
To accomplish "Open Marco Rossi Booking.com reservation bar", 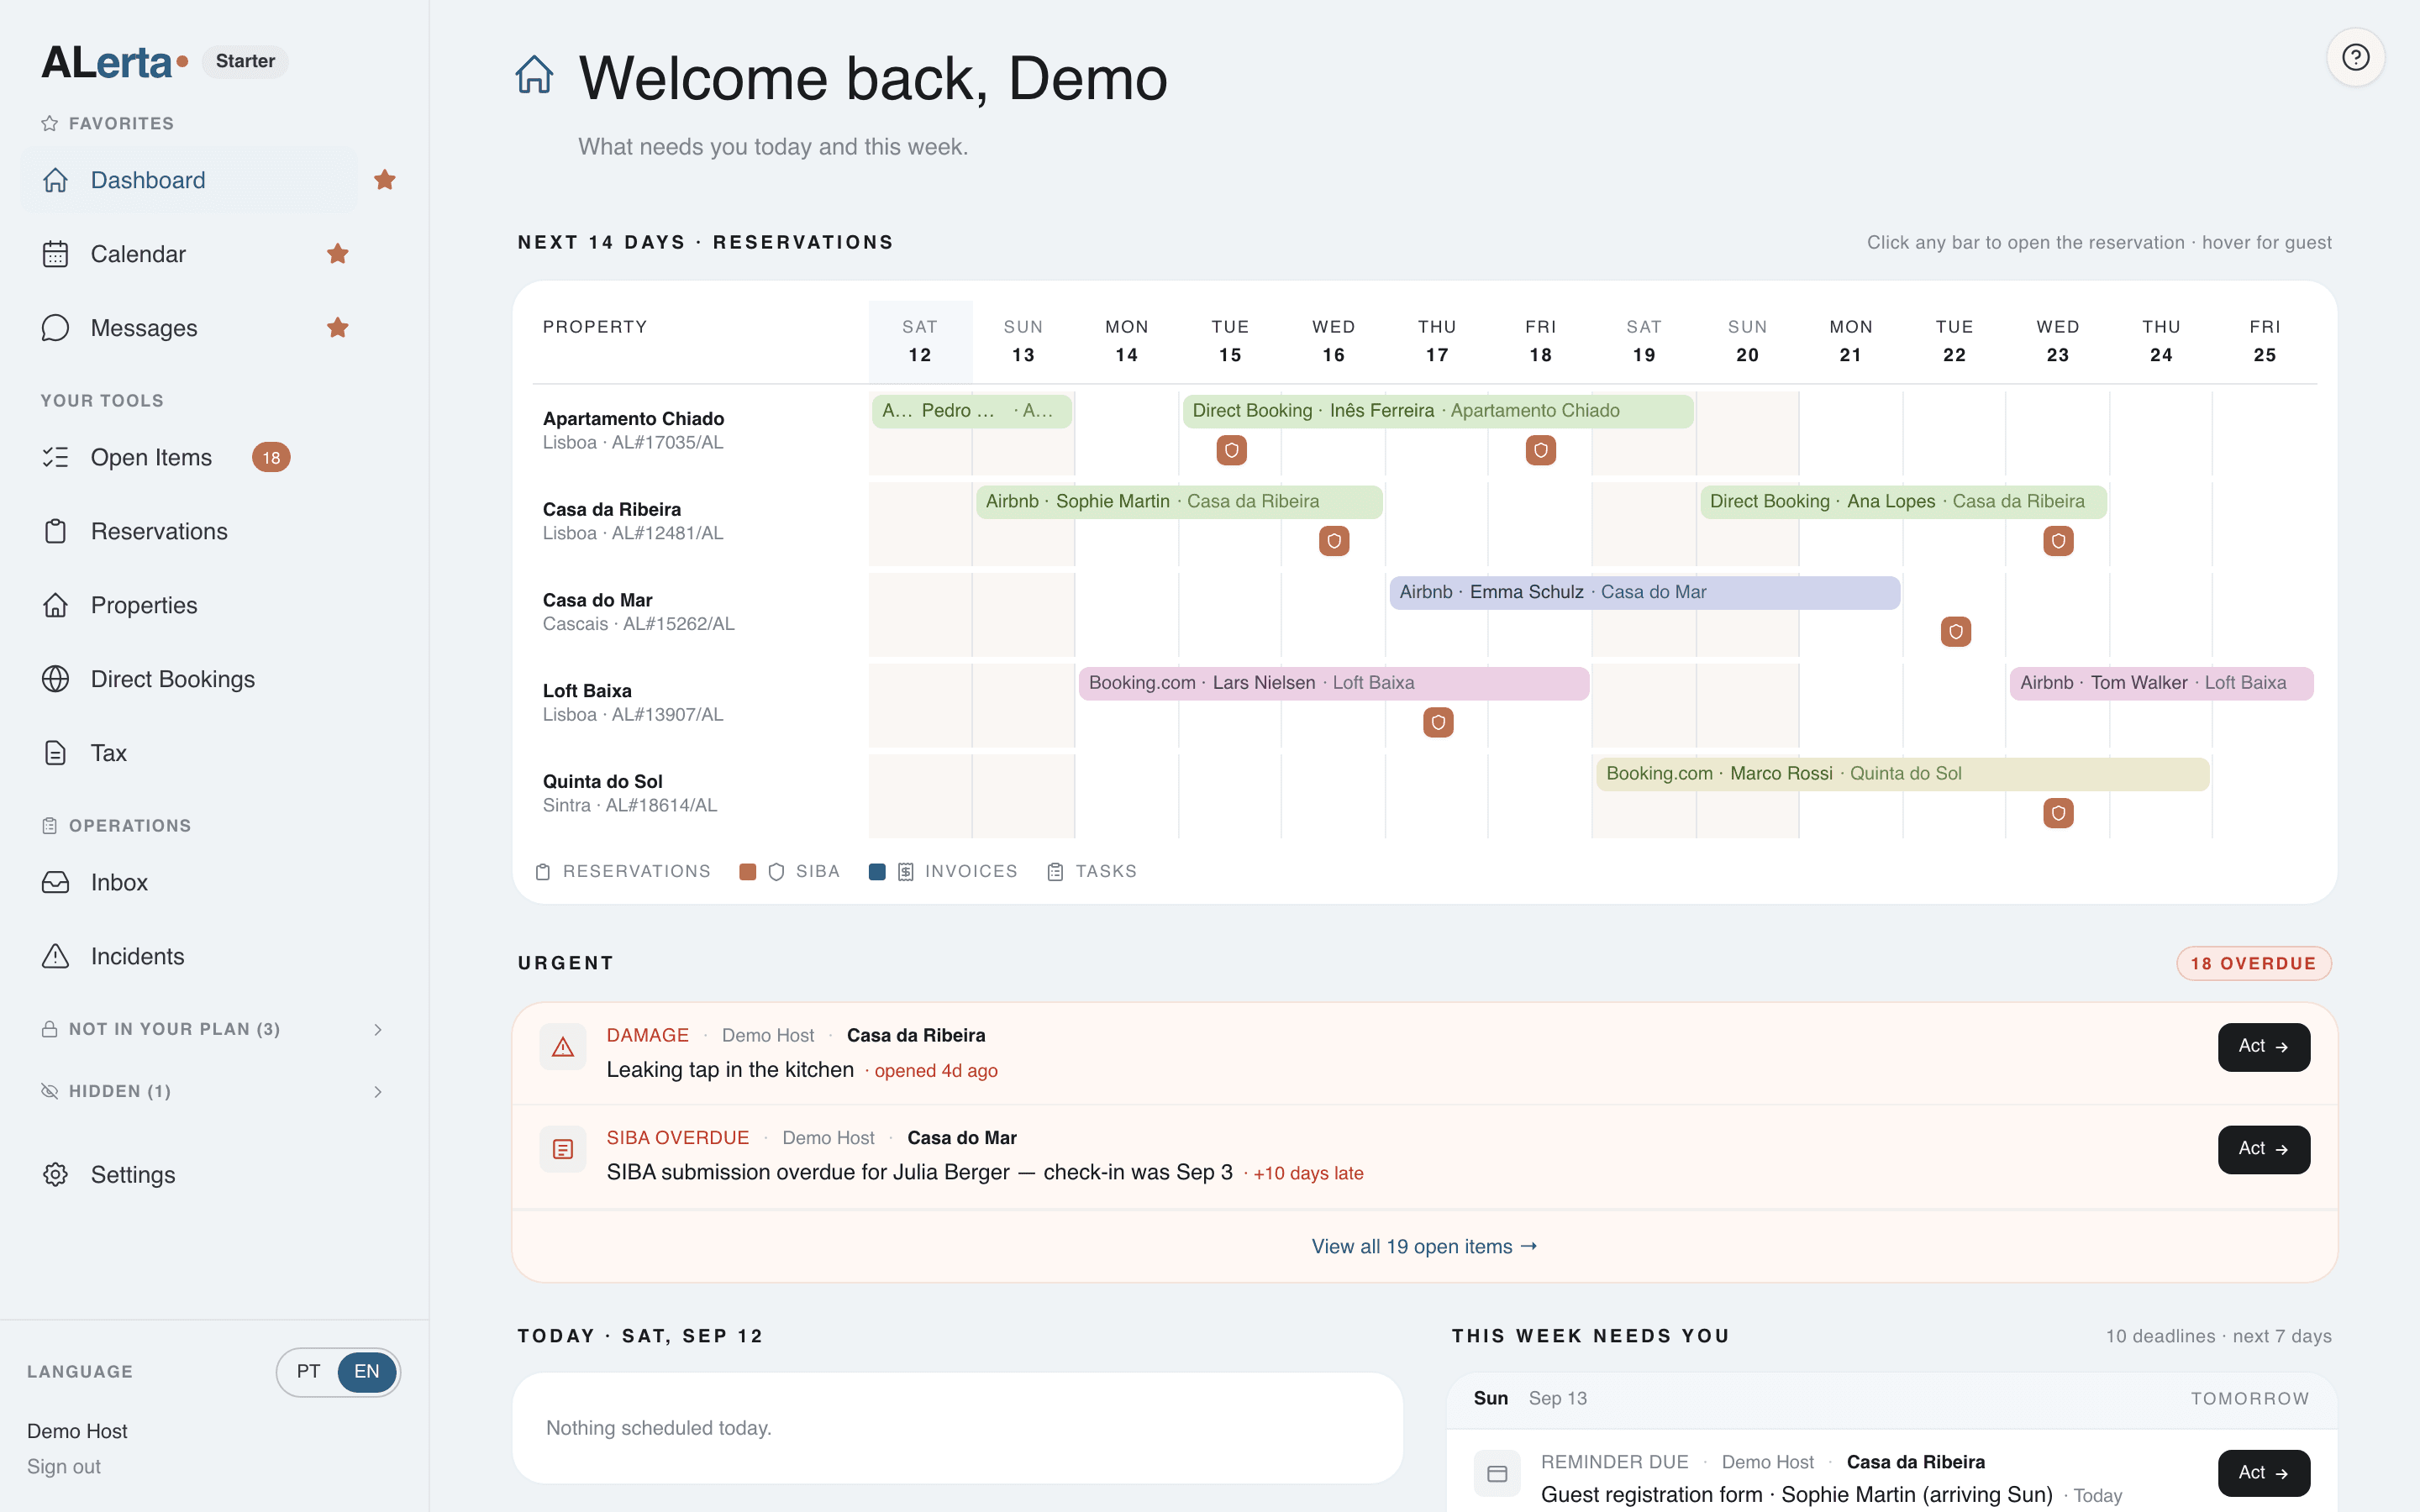I will click(1903, 774).
